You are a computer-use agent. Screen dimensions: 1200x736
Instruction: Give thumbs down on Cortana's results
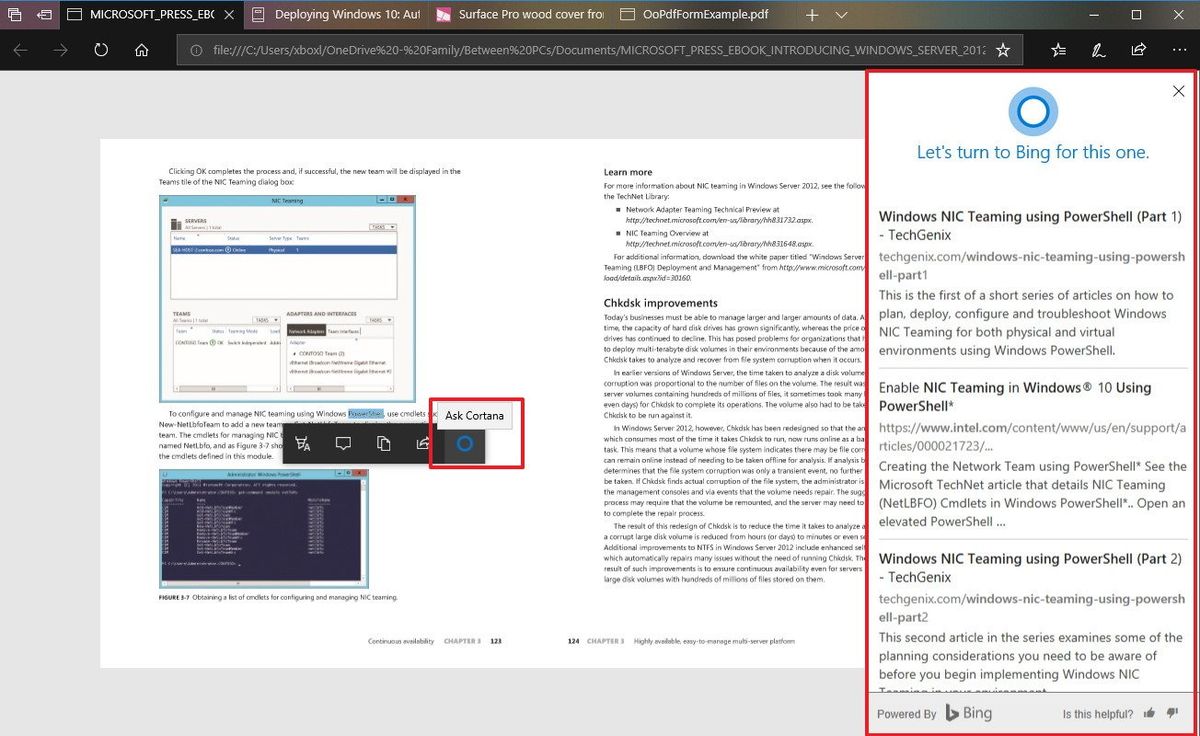(1173, 713)
